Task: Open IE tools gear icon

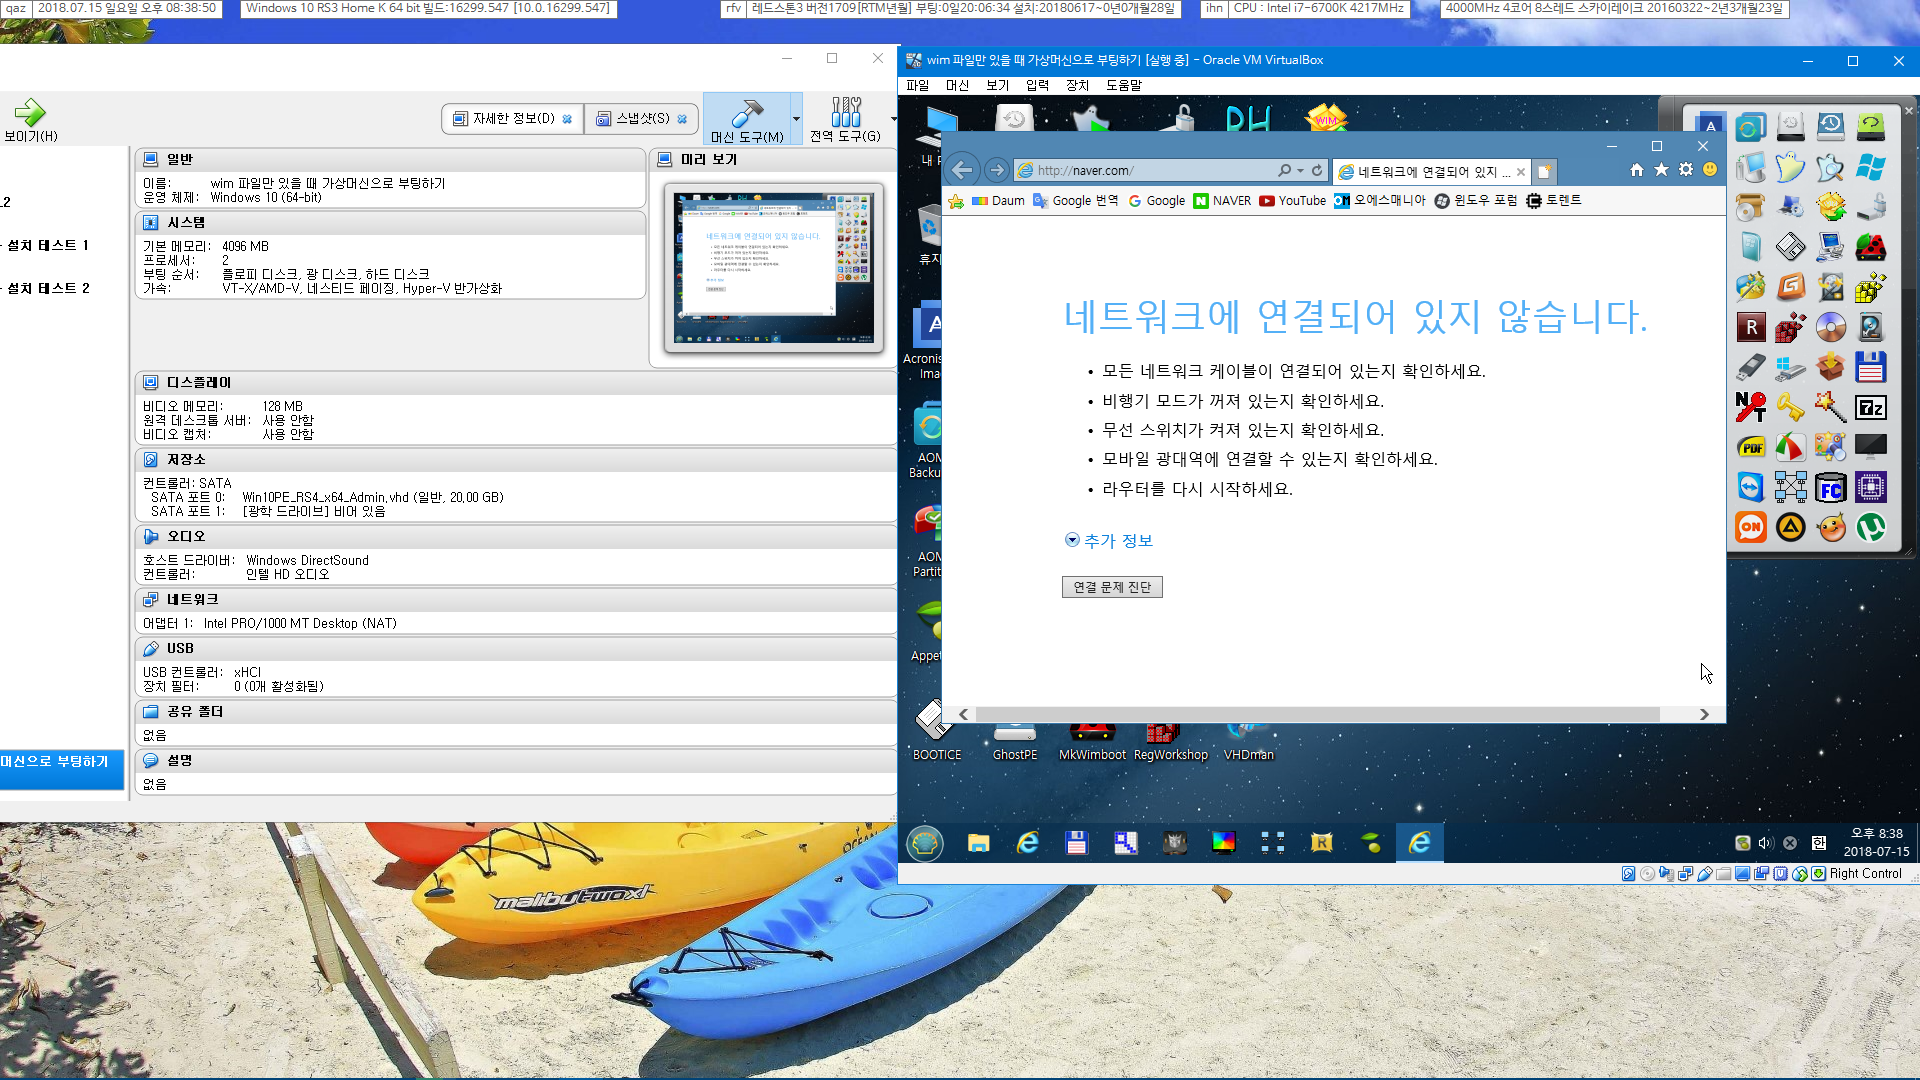Action: pos(1686,170)
